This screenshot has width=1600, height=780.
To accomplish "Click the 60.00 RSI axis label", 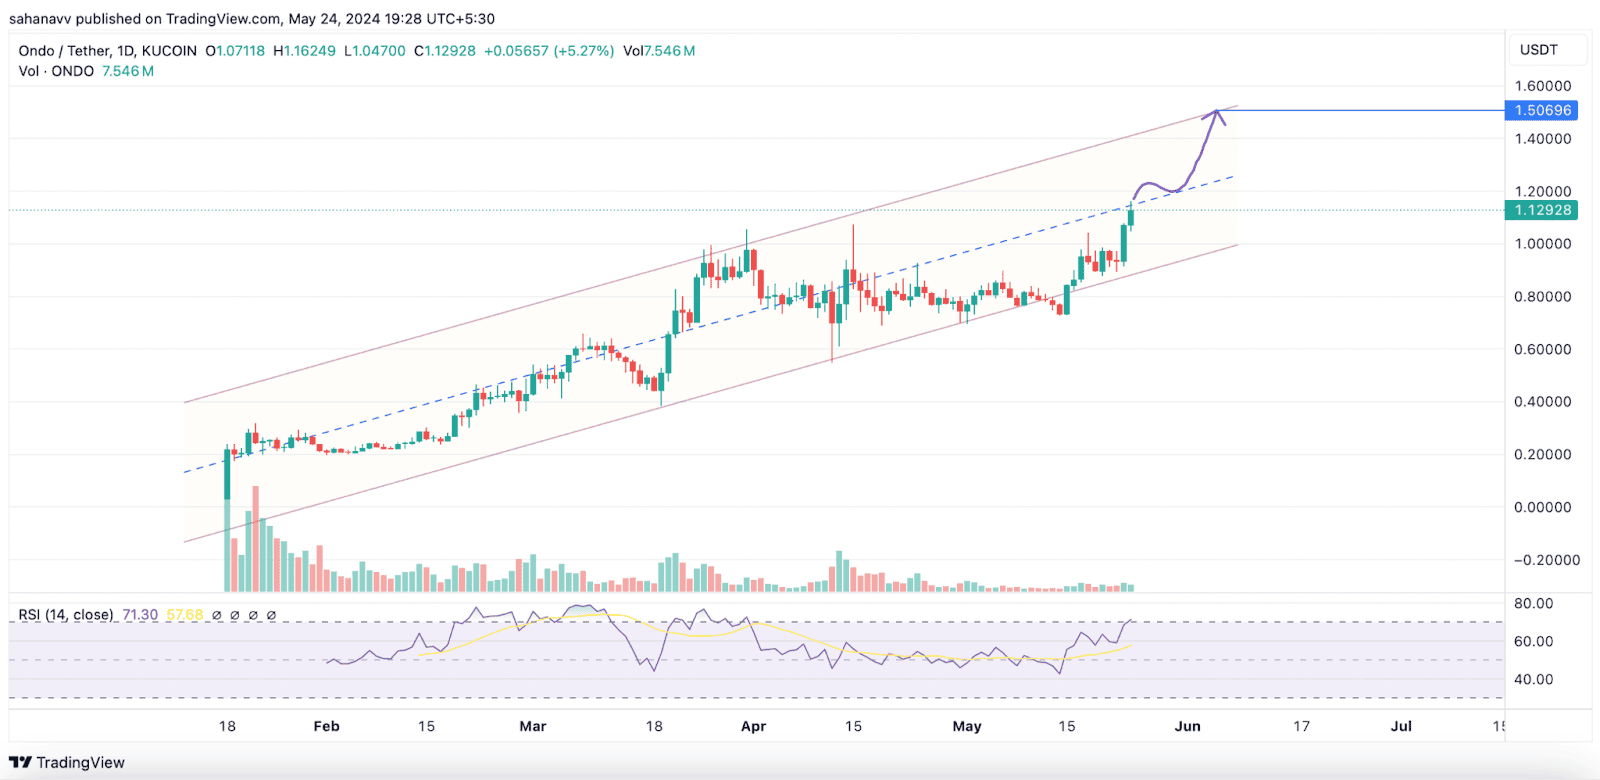I will point(1533,641).
